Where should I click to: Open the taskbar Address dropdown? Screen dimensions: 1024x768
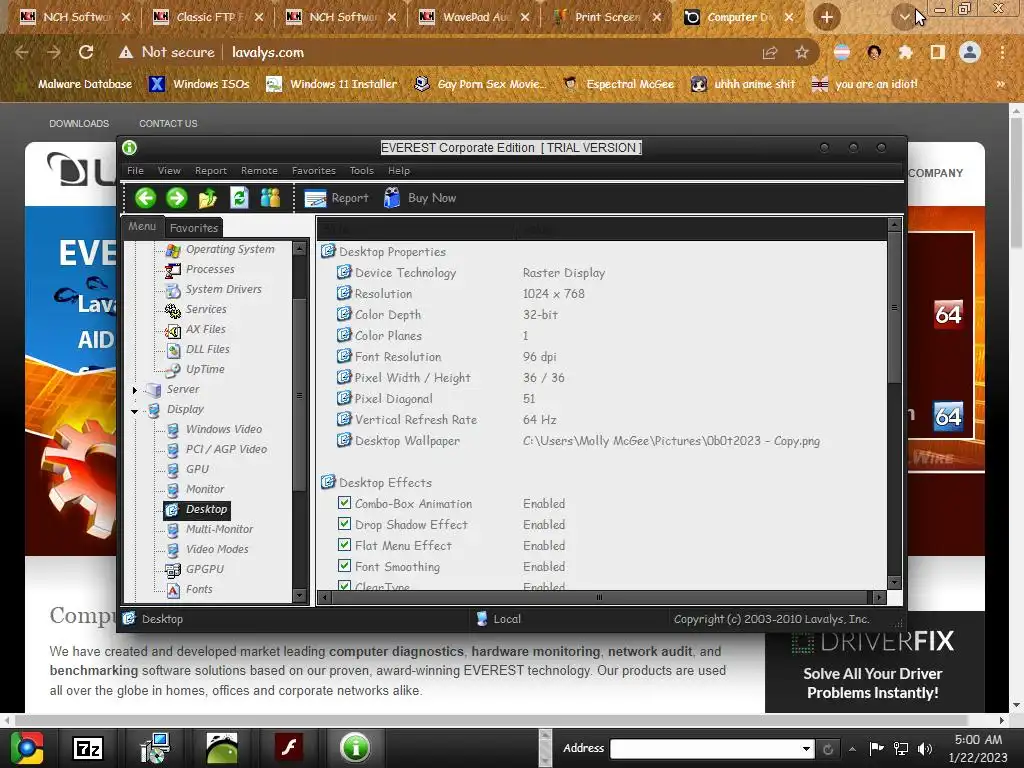pyautogui.click(x=807, y=748)
